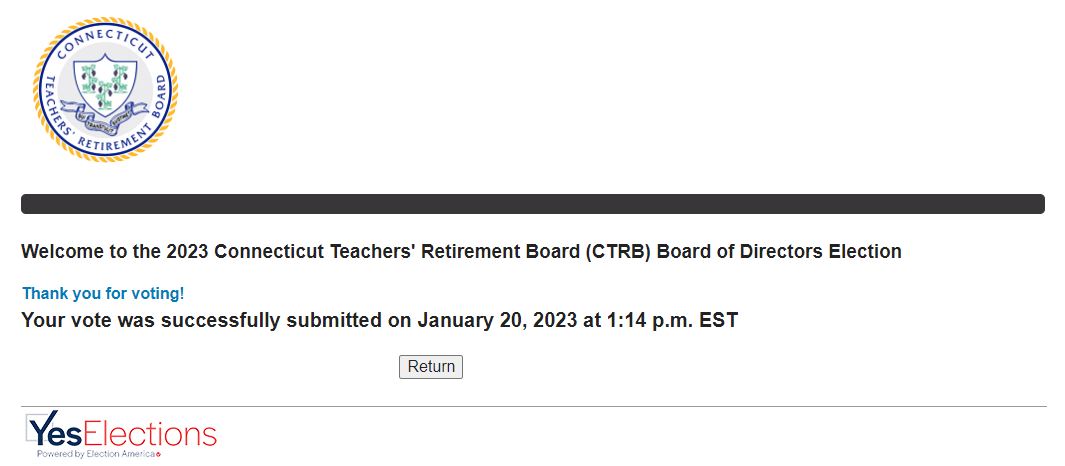Click the dark horizontal header bar
1065x466 pixels.
pyautogui.click(x=532, y=204)
